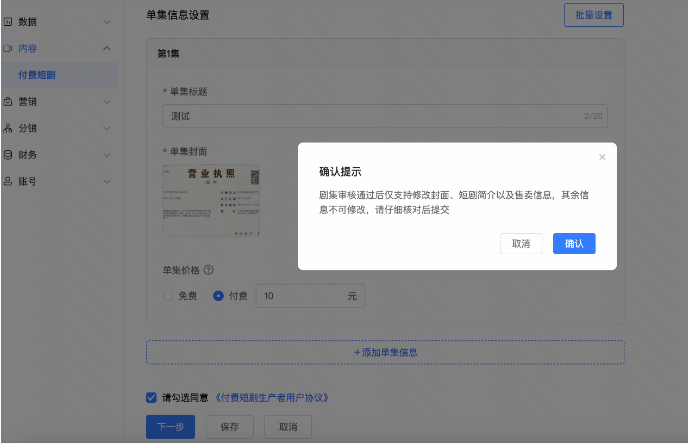This screenshot has width=688, height=444.
Task: Click the price input showing 10 元
Action: 310,296
